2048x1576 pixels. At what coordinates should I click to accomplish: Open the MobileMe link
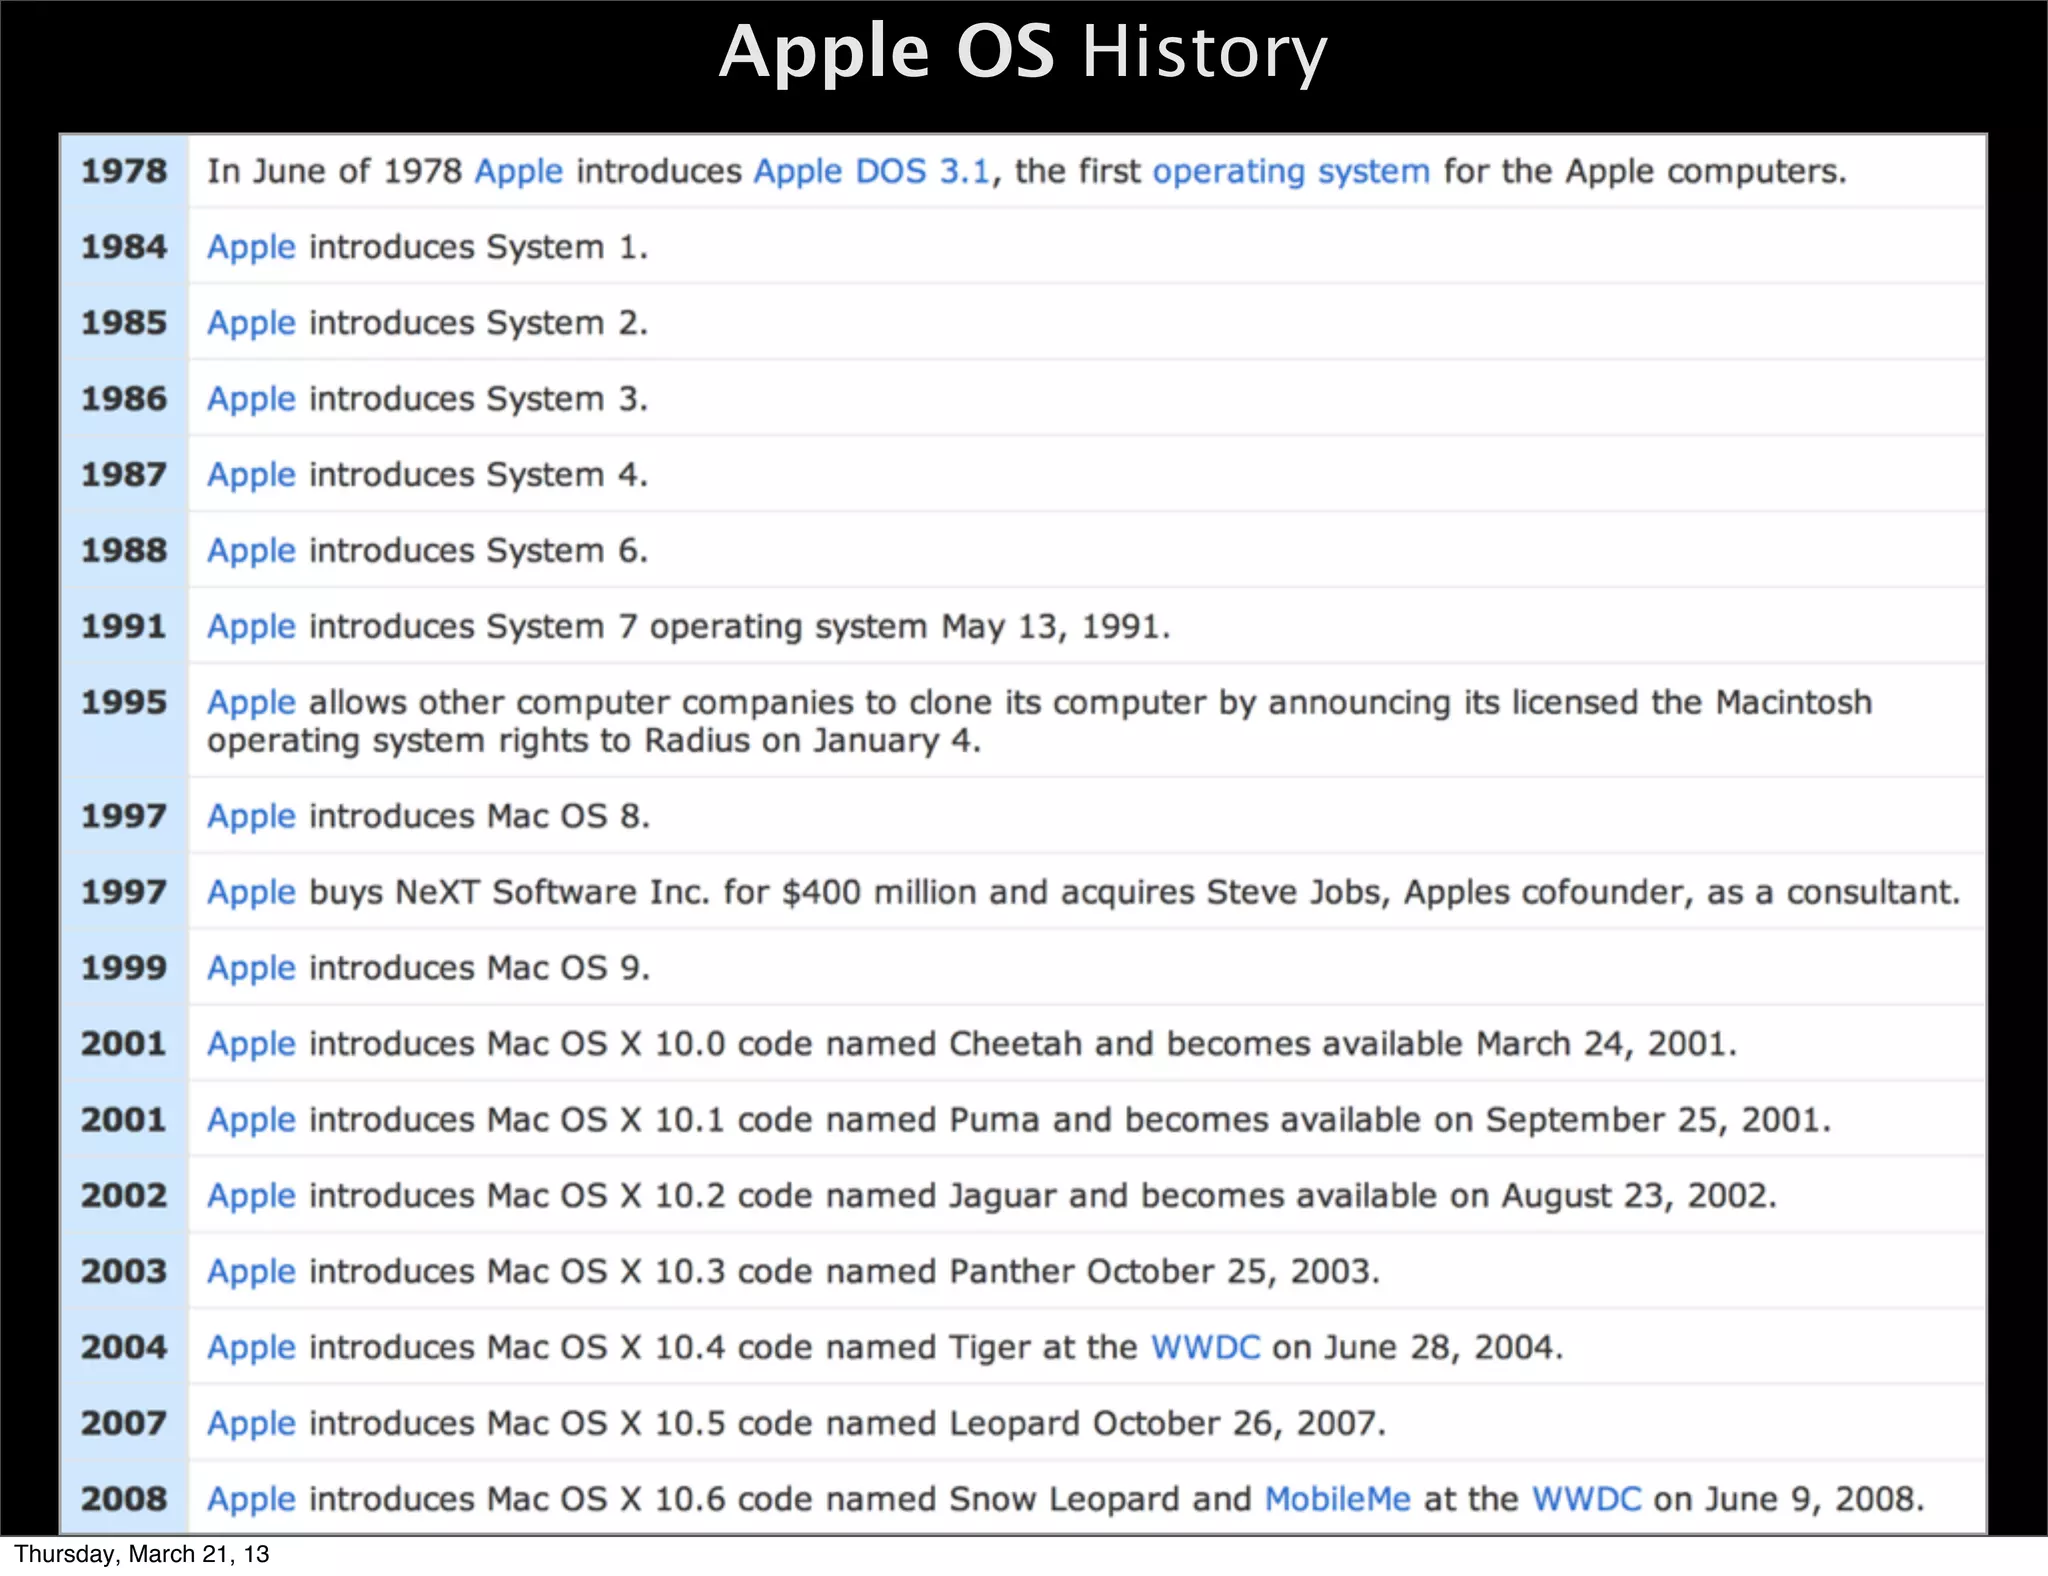pyautogui.click(x=1337, y=1500)
